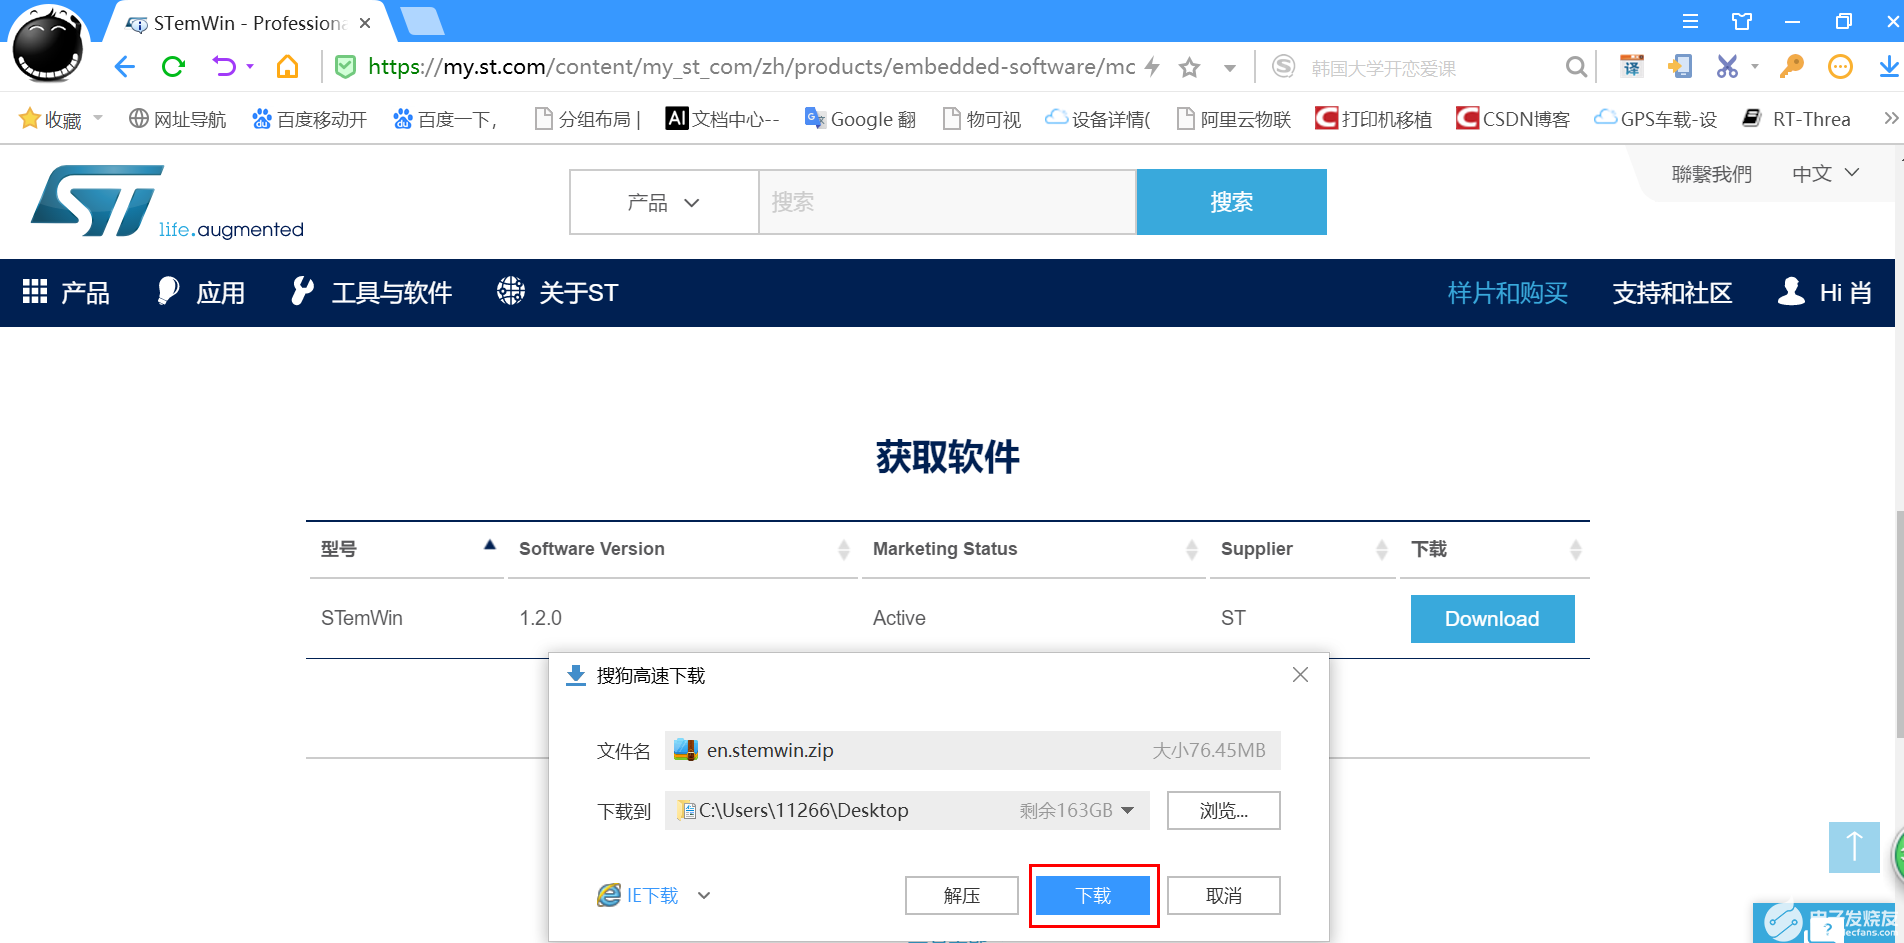The image size is (1904, 943).
Task: Go to browser home page icon
Action: click(288, 67)
